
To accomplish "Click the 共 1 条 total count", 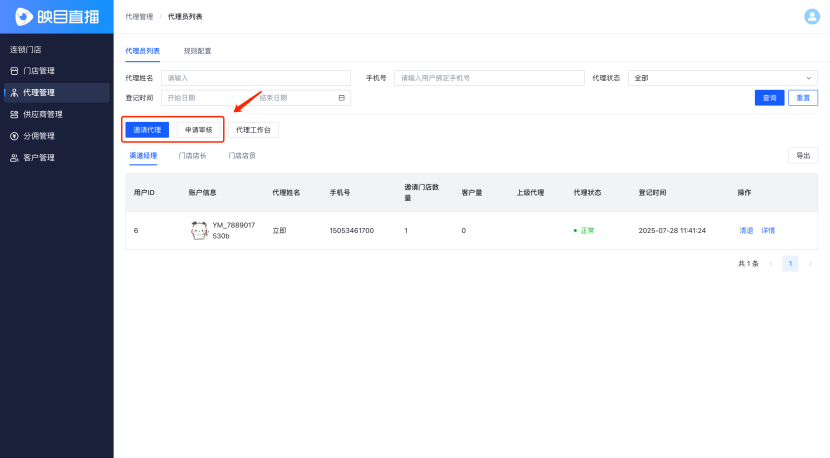I will [748, 264].
